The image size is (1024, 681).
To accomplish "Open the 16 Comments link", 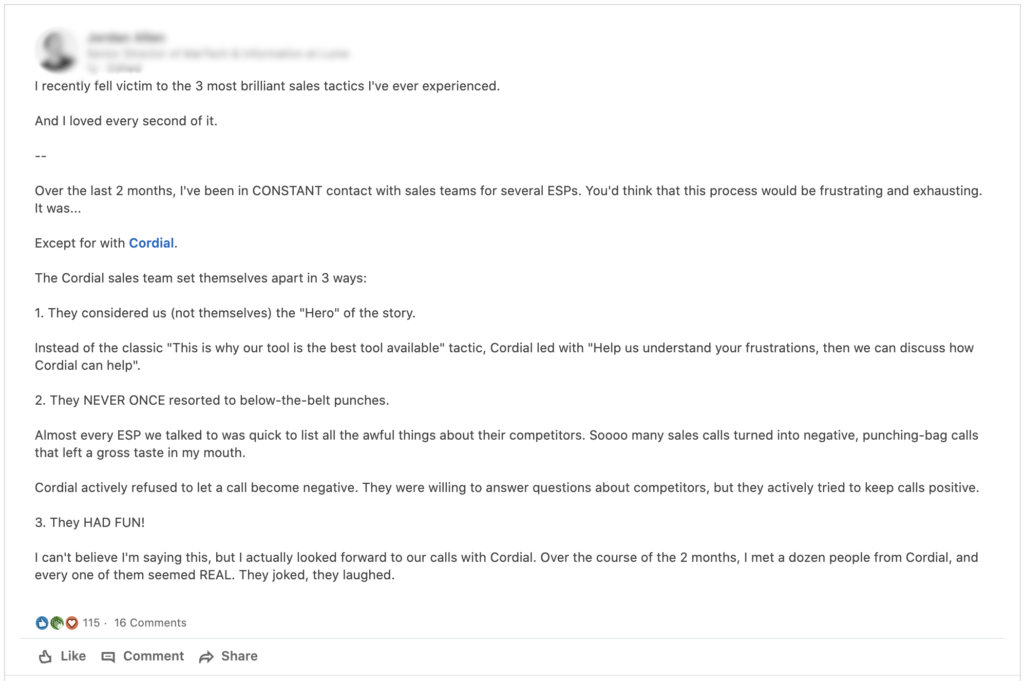I will (x=150, y=623).
